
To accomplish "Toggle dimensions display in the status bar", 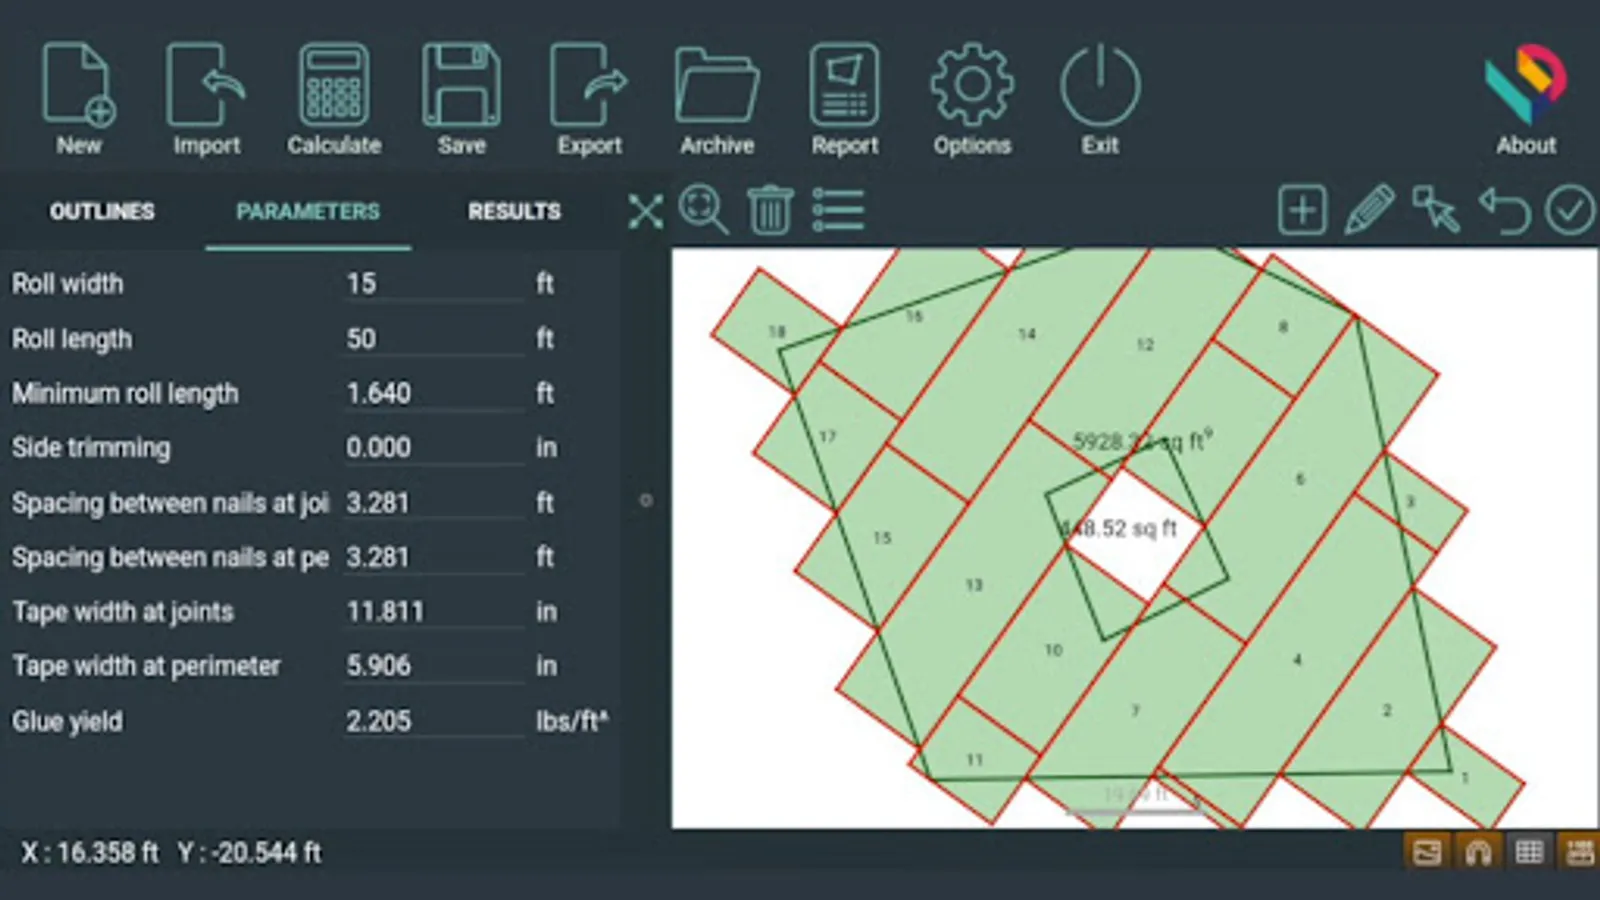I will [x=1580, y=852].
